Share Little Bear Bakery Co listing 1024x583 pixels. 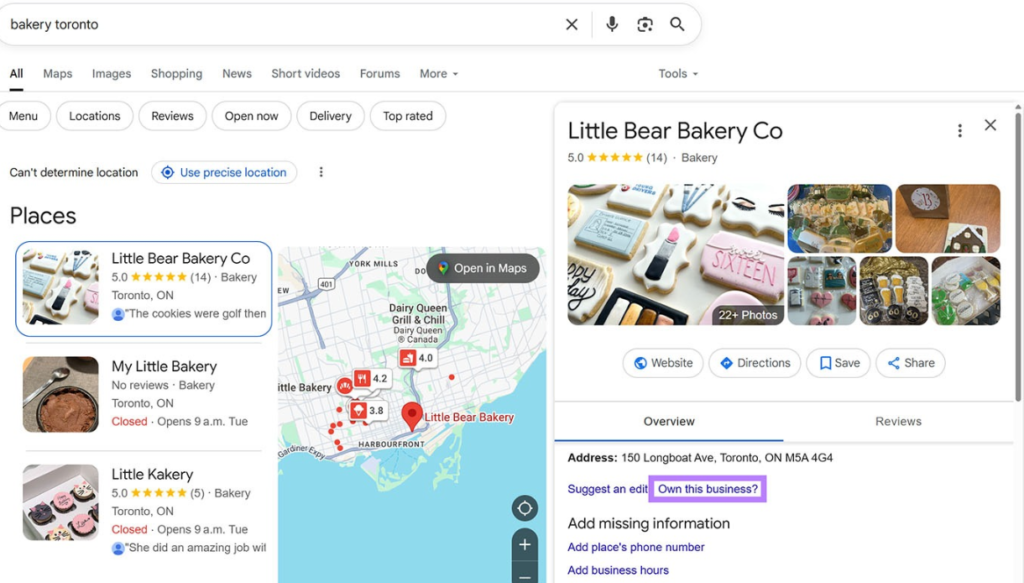point(911,363)
